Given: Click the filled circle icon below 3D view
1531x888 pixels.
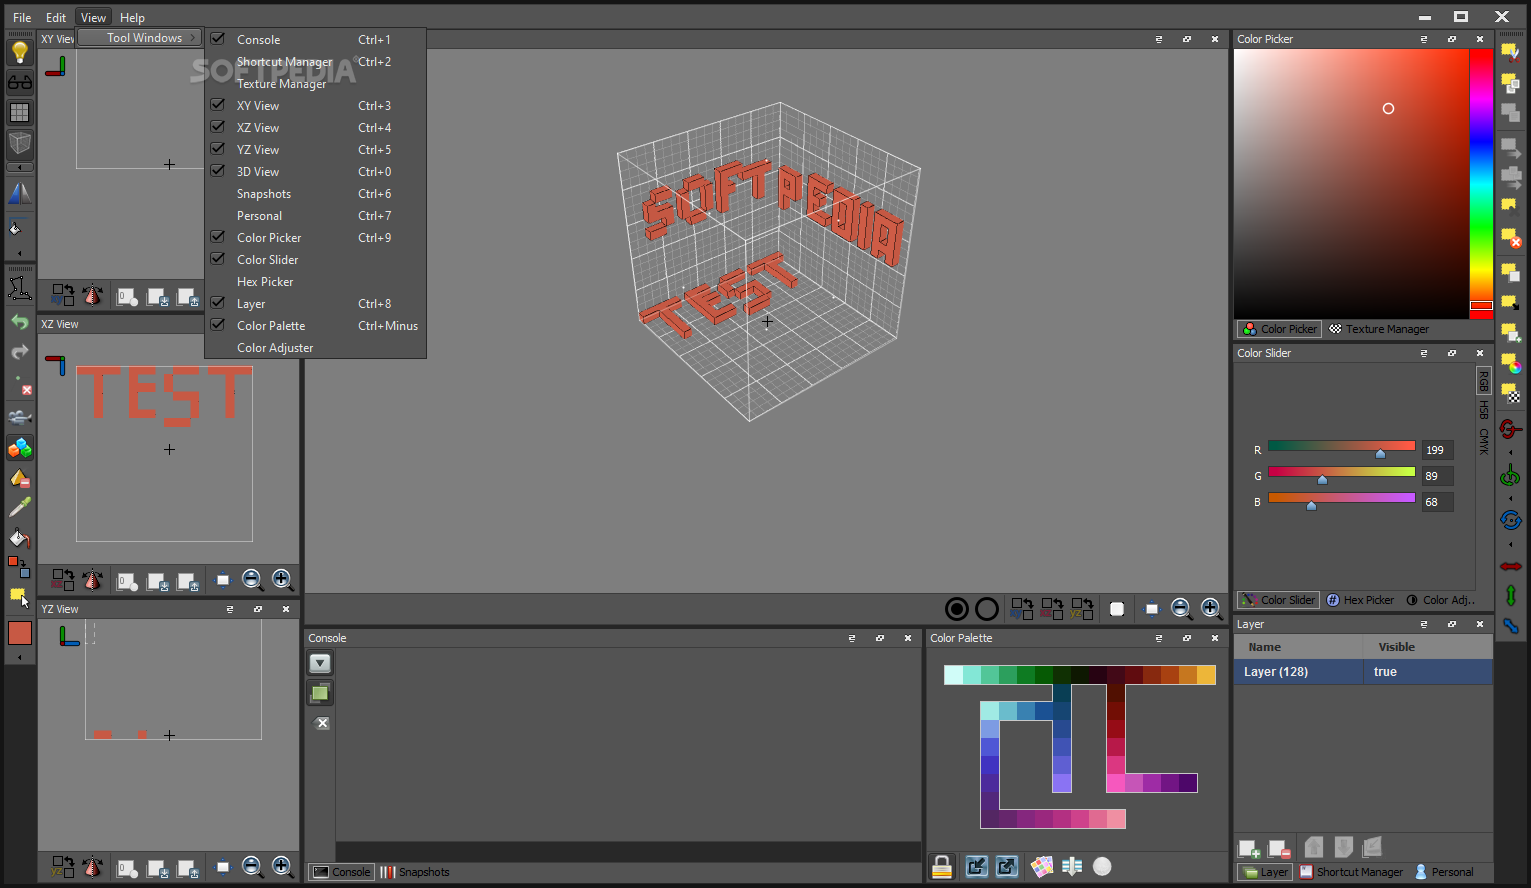Looking at the screenshot, I should pos(957,608).
